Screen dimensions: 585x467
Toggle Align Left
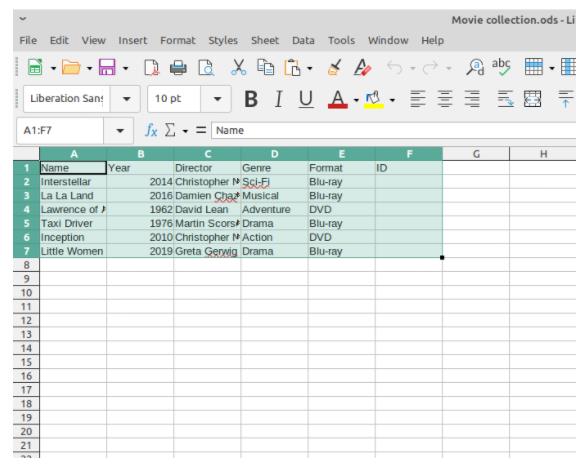coord(418,99)
